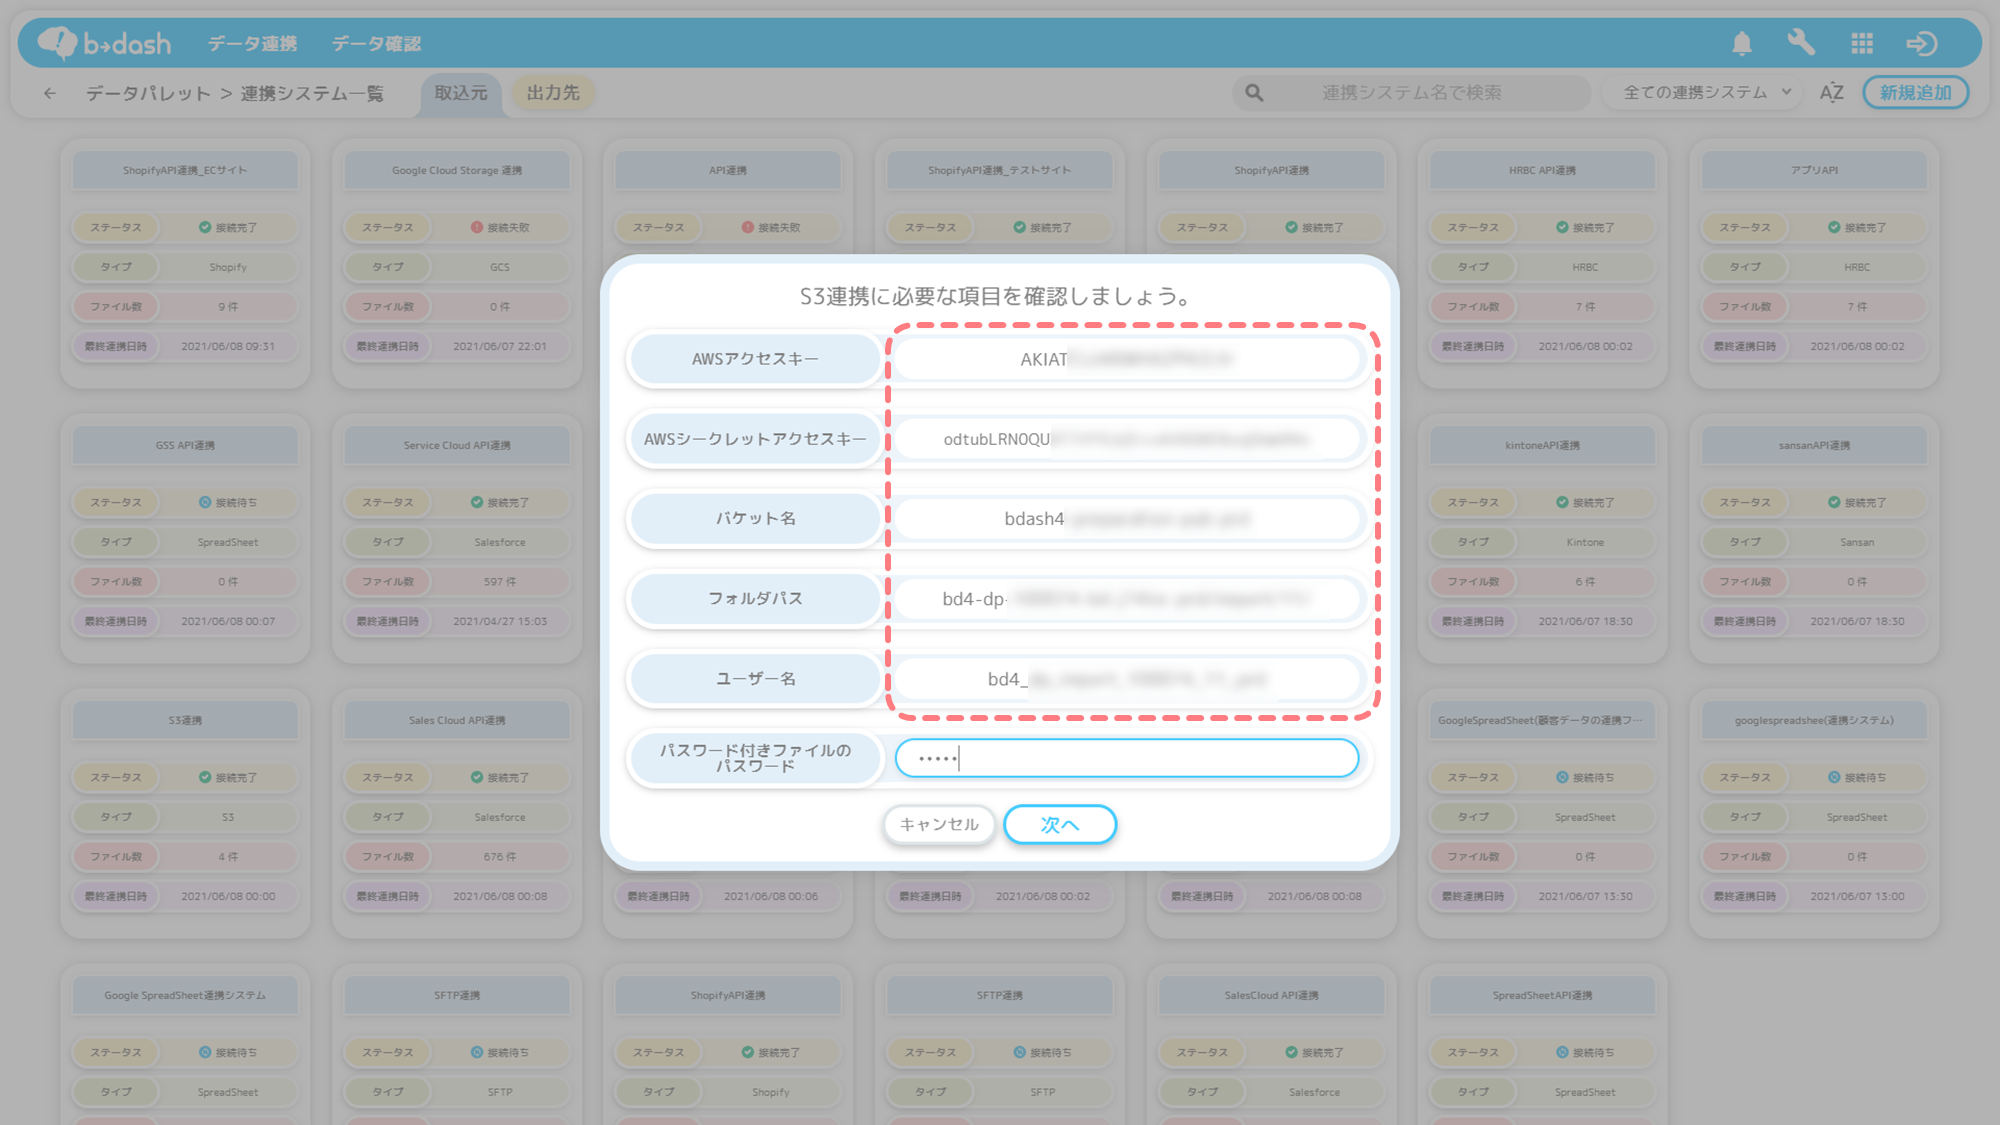Click the データパレット breadcrumb link

coord(148,93)
